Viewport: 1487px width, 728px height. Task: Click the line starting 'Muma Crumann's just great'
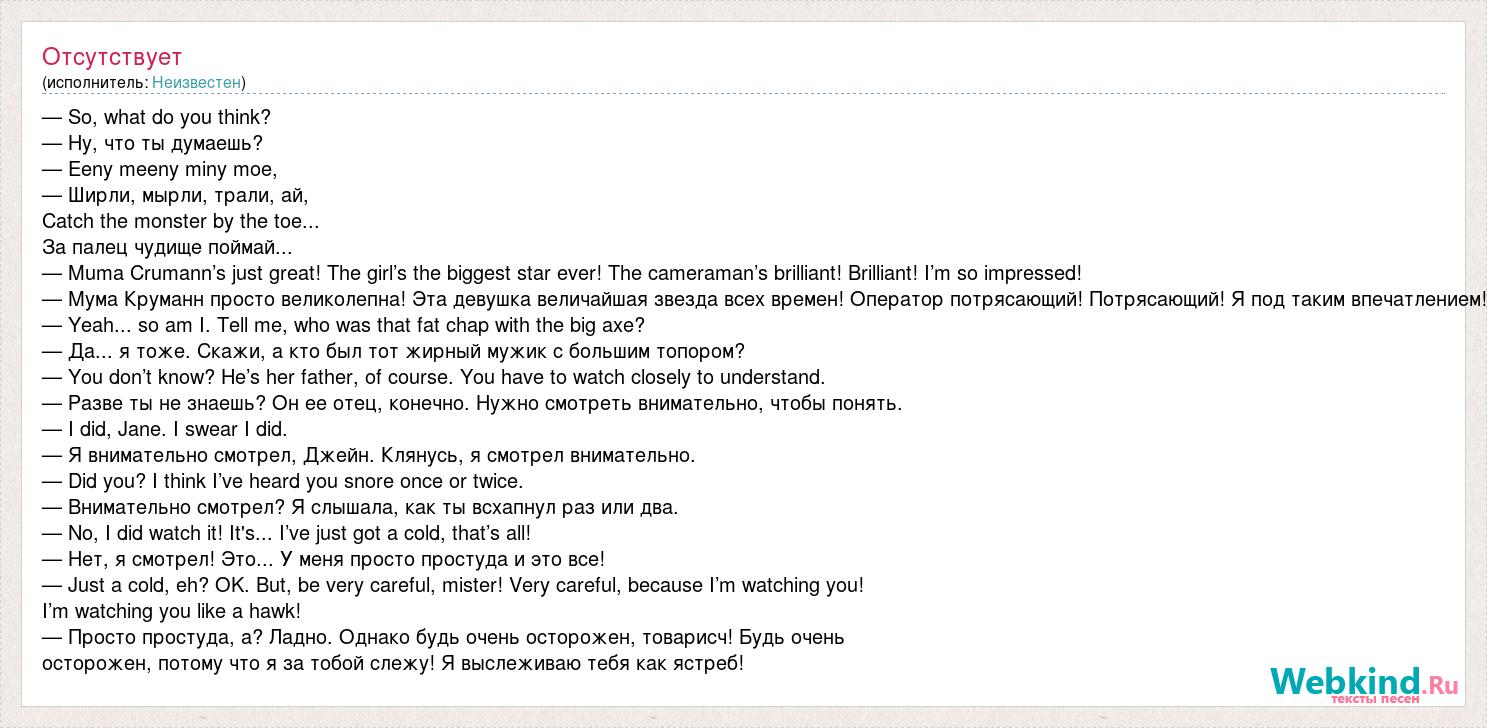[562, 274]
